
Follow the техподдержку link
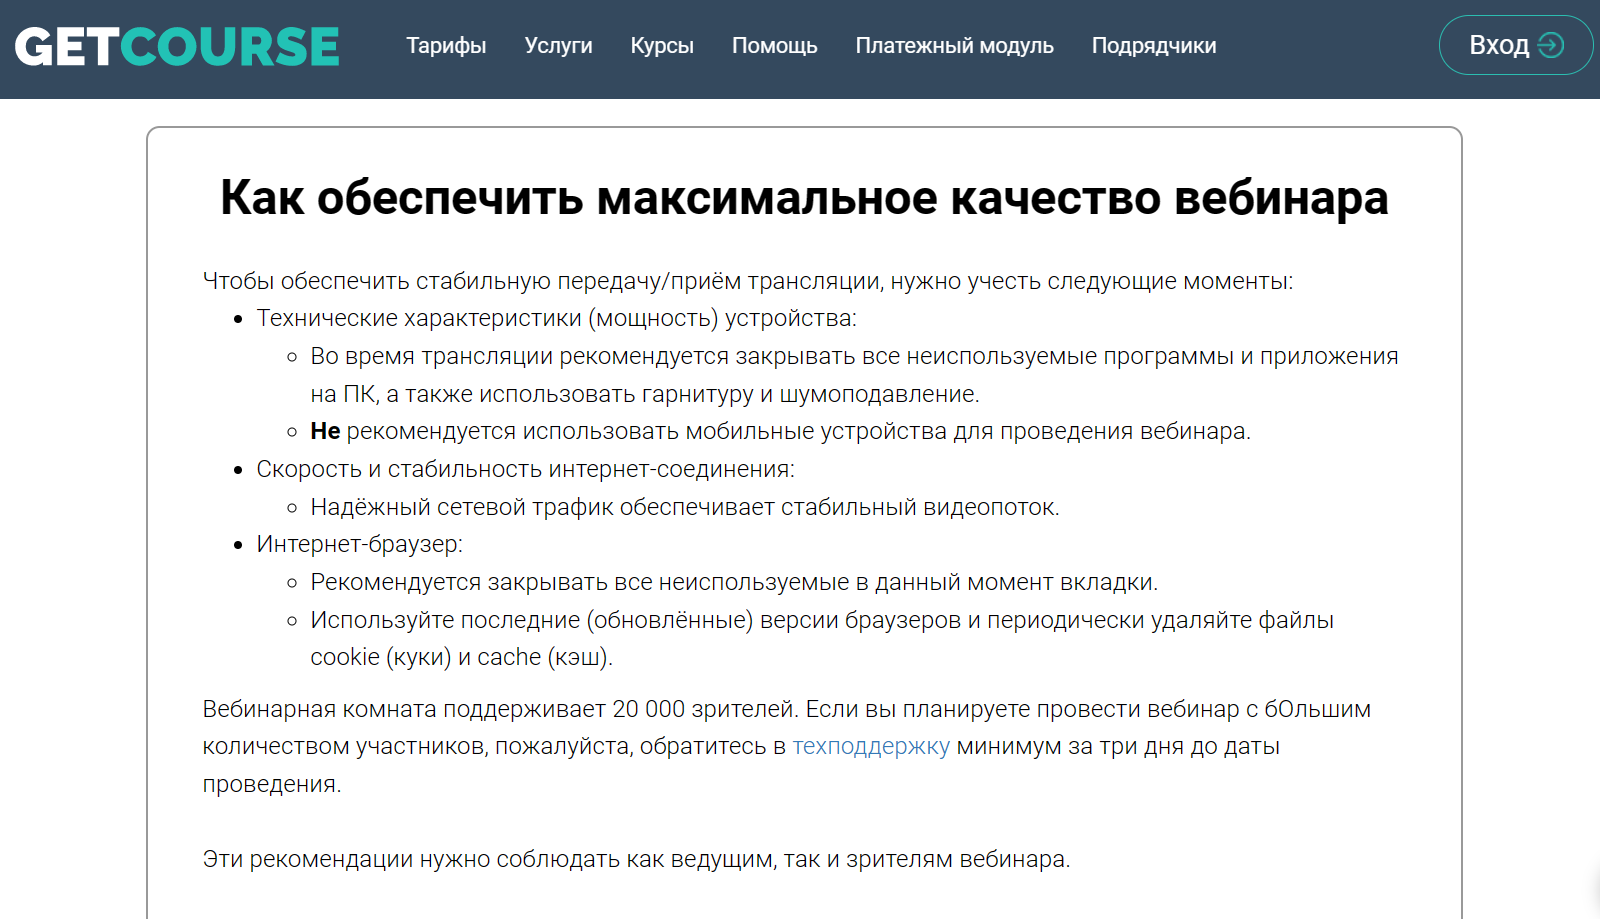pos(871,746)
